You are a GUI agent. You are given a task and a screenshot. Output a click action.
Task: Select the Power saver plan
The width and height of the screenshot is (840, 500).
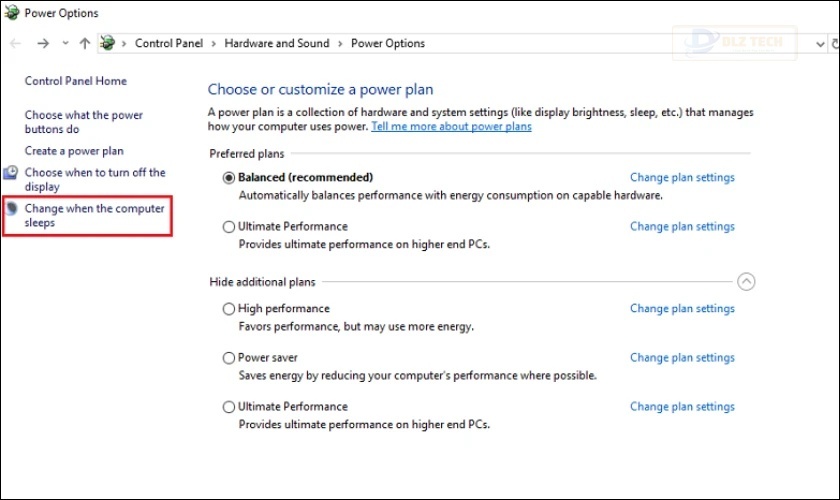[x=229, y=358]
